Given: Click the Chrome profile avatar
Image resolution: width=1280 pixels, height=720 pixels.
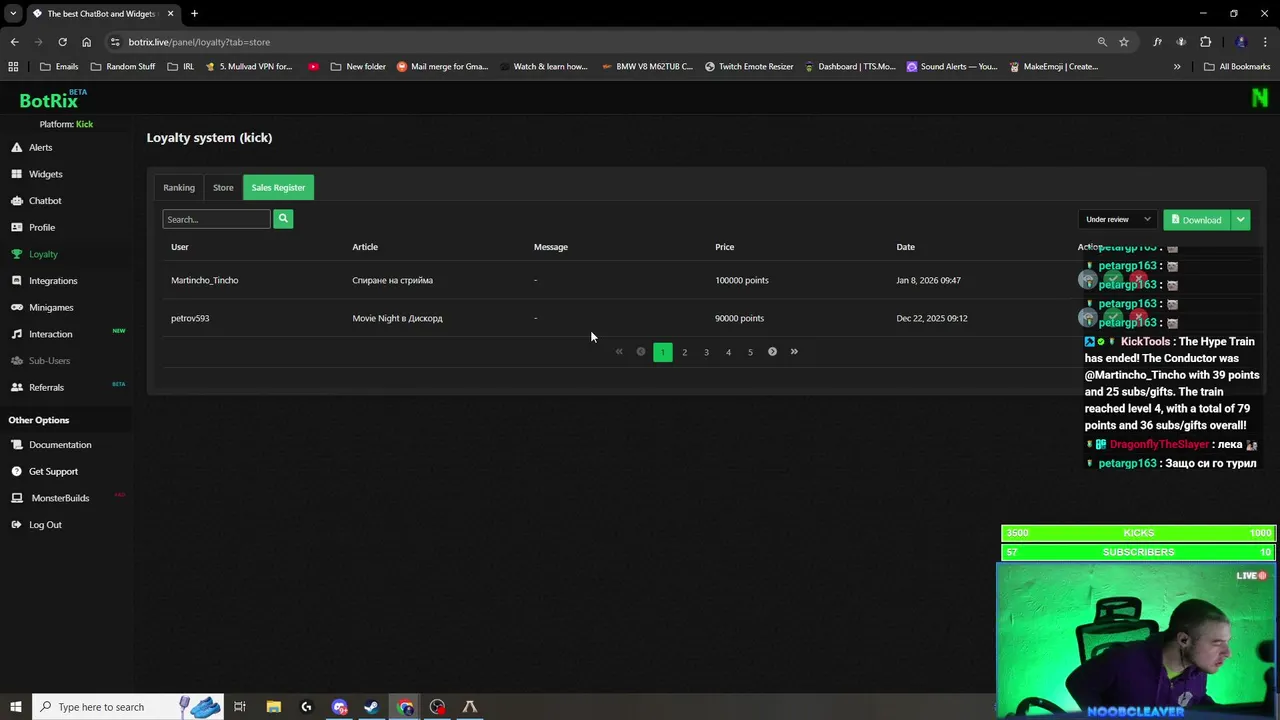Looking at the screenshot, I should click(1241, 42).
